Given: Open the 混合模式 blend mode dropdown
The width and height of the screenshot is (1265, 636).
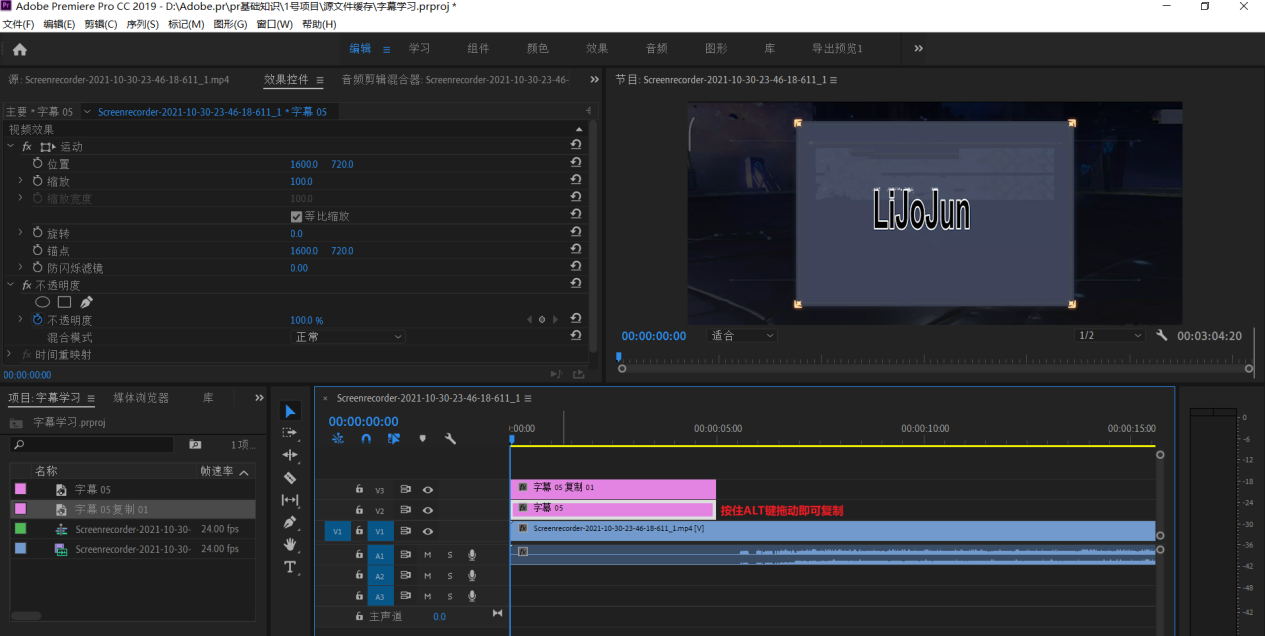Looking at the screenshot, I should coord(348,337).
